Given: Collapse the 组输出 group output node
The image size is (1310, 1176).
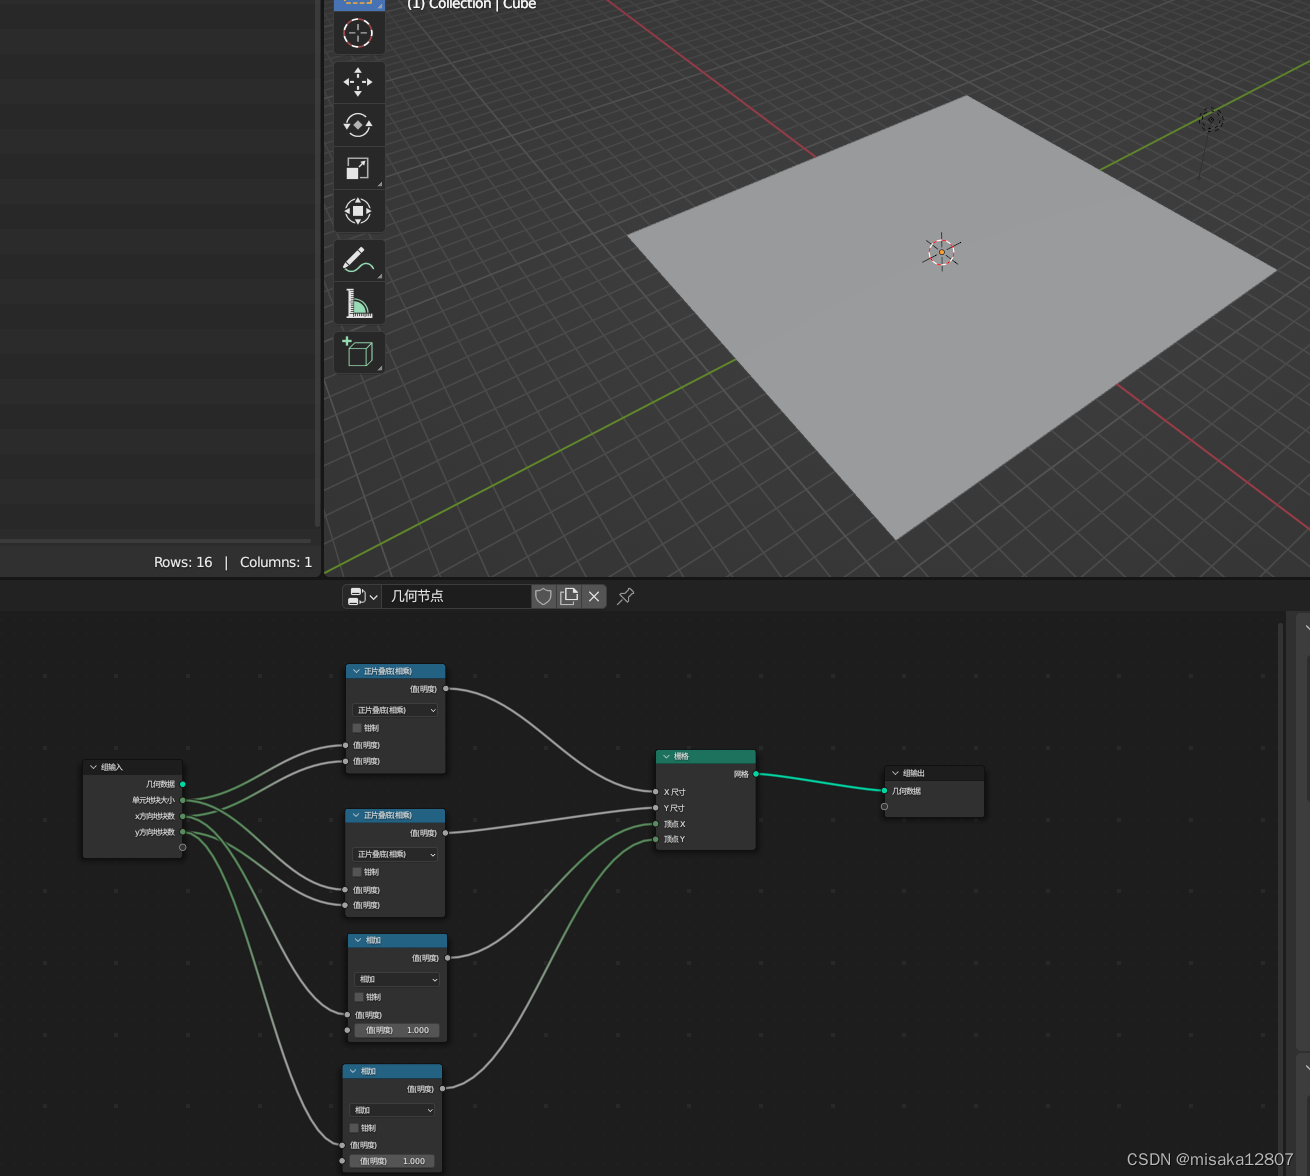Looking at the screenshot, I should click(x=895, y=773).
